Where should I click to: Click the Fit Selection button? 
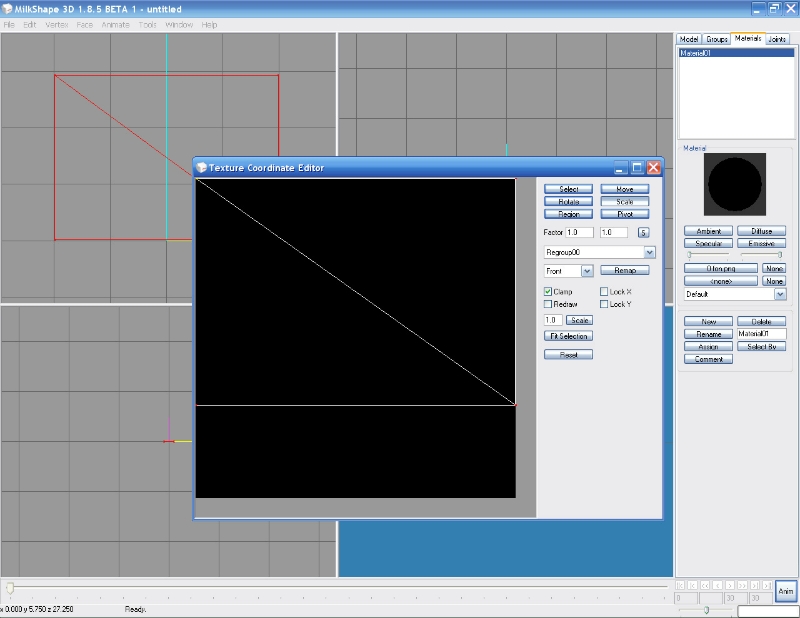(568, 336)
